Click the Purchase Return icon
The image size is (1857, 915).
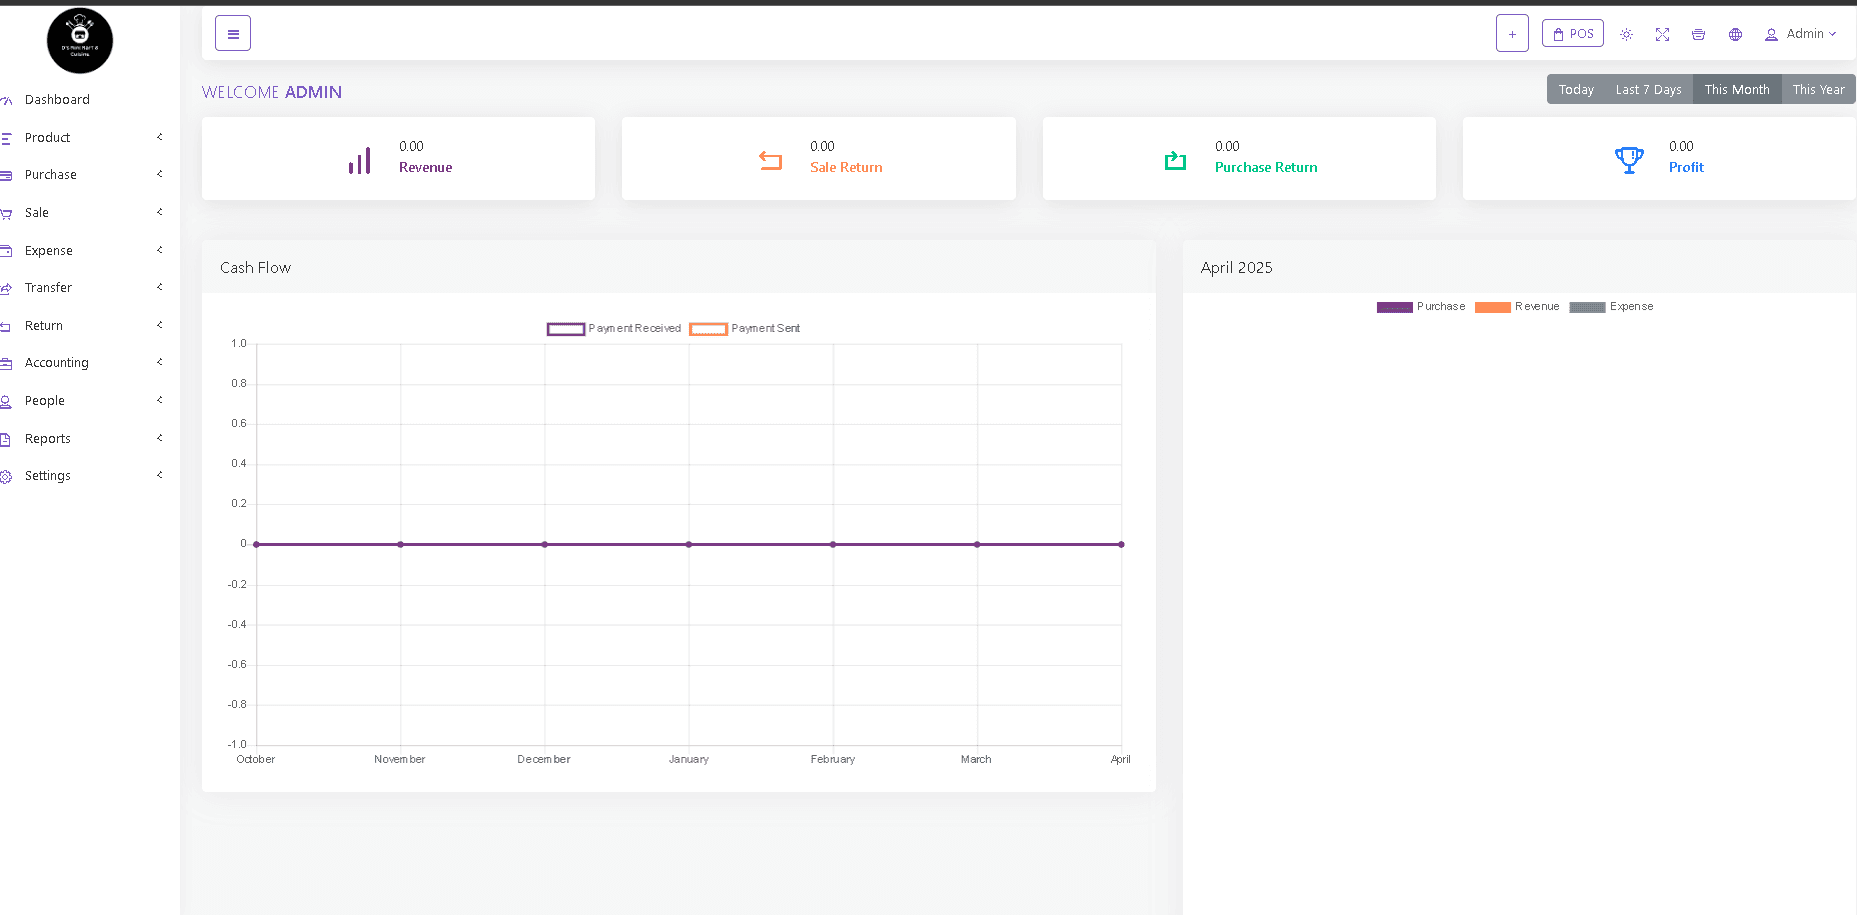tap(1175, 160)
